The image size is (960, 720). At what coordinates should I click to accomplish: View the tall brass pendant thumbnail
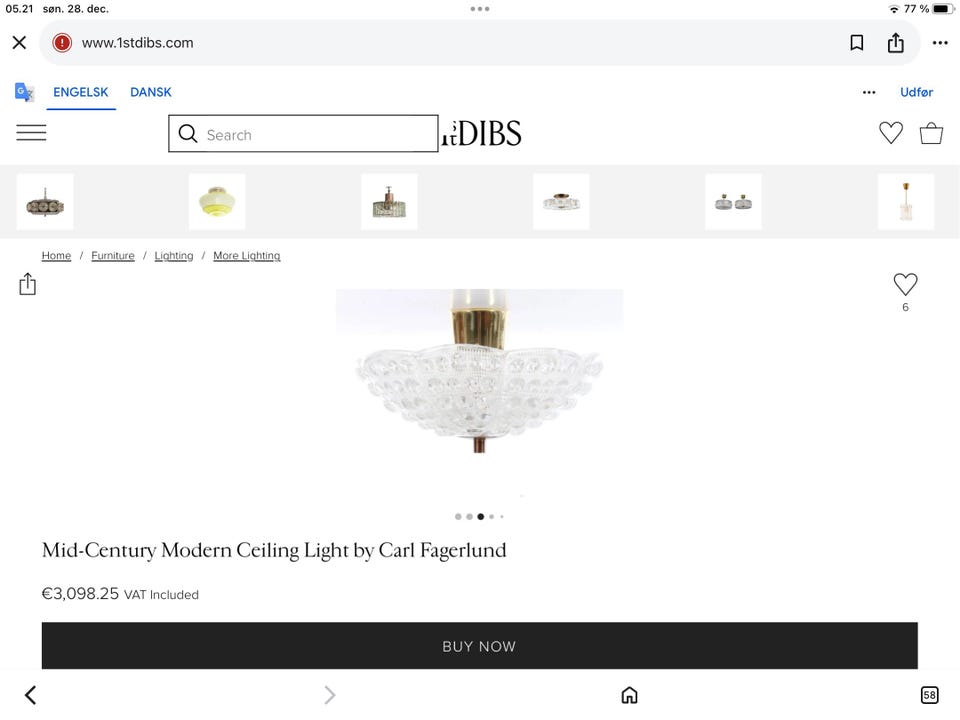[x=906, y=202]
